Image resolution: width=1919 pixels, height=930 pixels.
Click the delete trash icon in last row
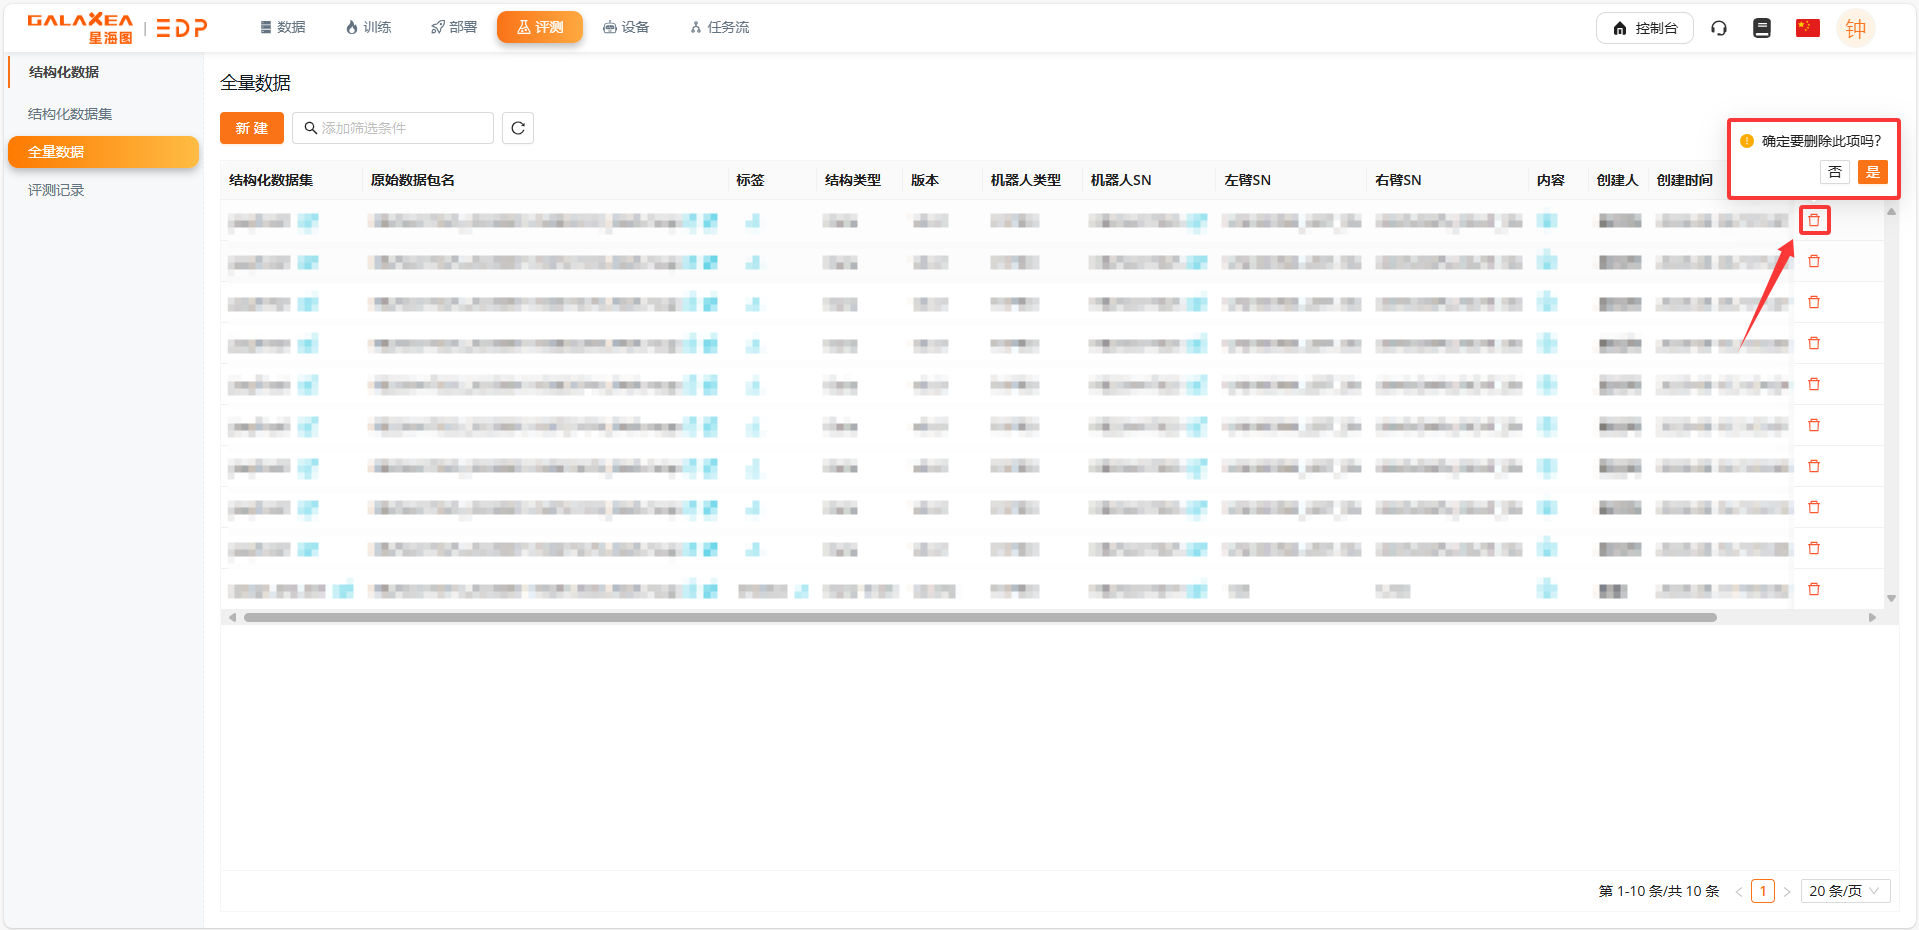(1814, 589)
